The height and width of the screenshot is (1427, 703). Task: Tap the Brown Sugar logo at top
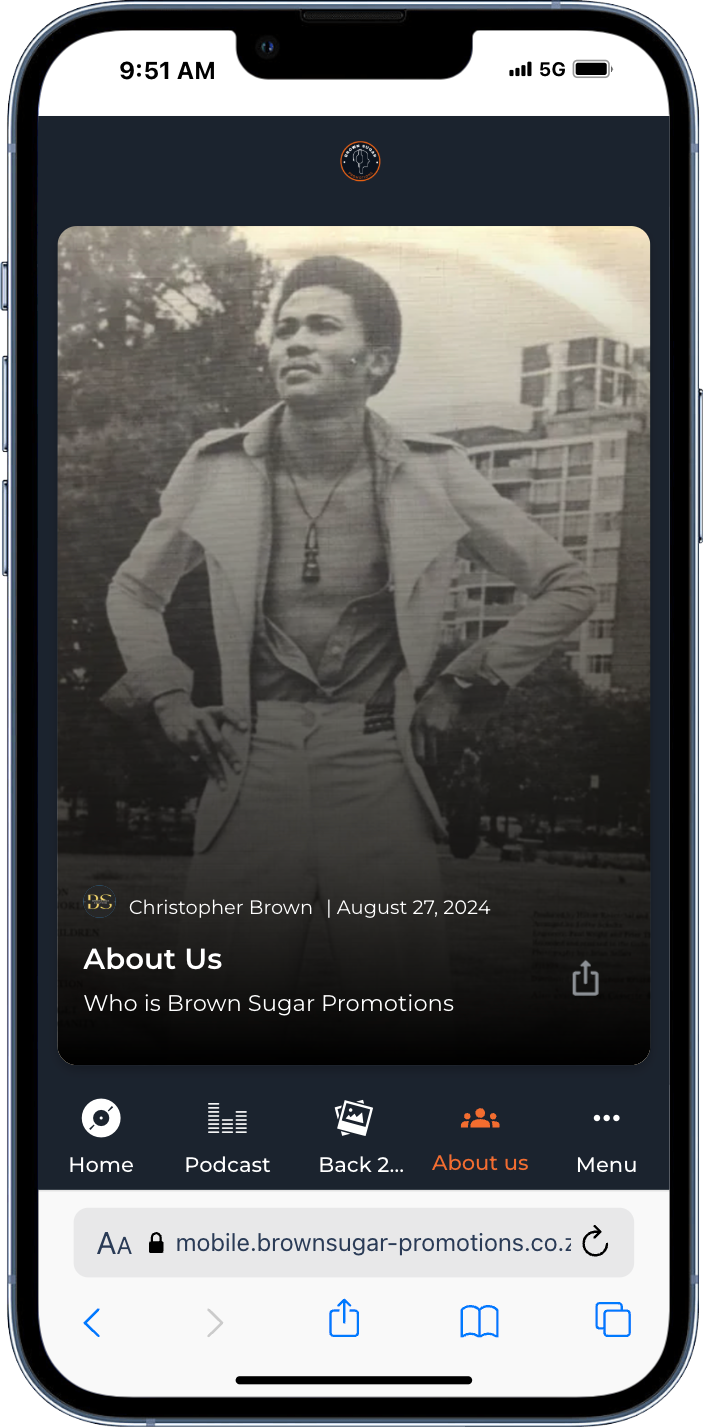[x=360, y=161]
